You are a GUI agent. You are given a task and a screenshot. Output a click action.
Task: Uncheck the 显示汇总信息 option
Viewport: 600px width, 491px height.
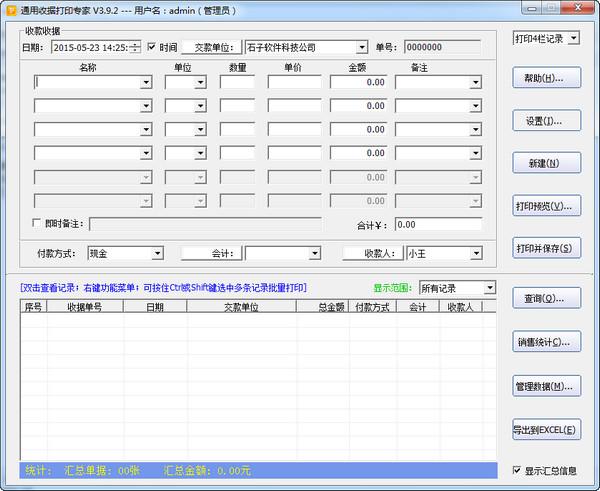pos(516,470)
